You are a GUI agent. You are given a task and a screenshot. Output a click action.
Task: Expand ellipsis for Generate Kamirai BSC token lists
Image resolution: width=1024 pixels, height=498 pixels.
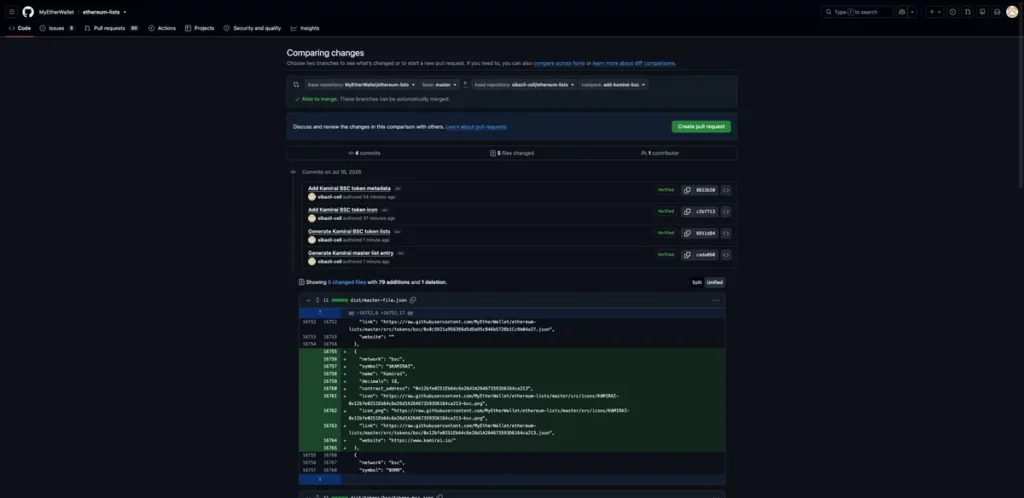pos(397,231)
